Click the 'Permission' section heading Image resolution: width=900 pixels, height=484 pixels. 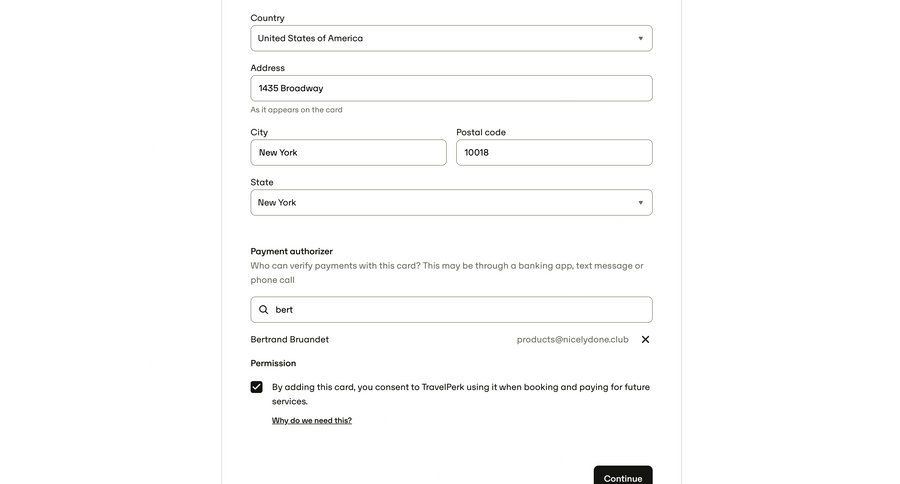[x=273, y=364]
